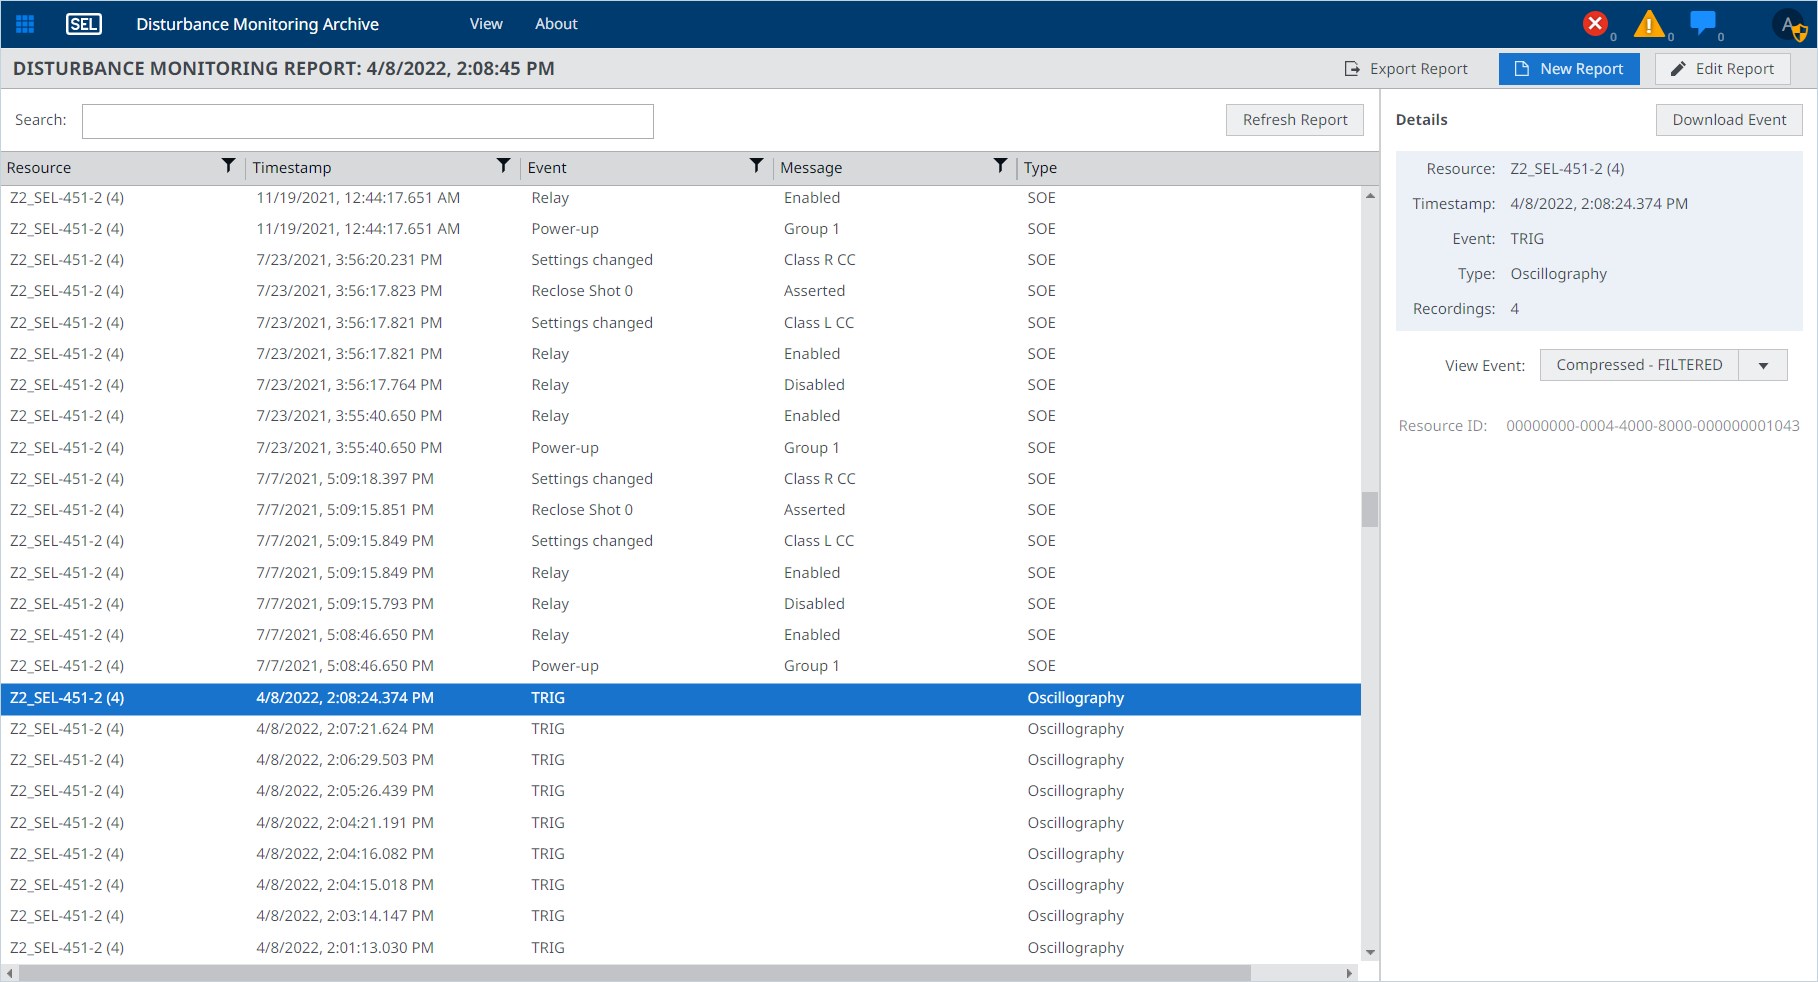Screen dimensions: 1818x982
Task: Click the Search input field
Action: tap(367, 121)
